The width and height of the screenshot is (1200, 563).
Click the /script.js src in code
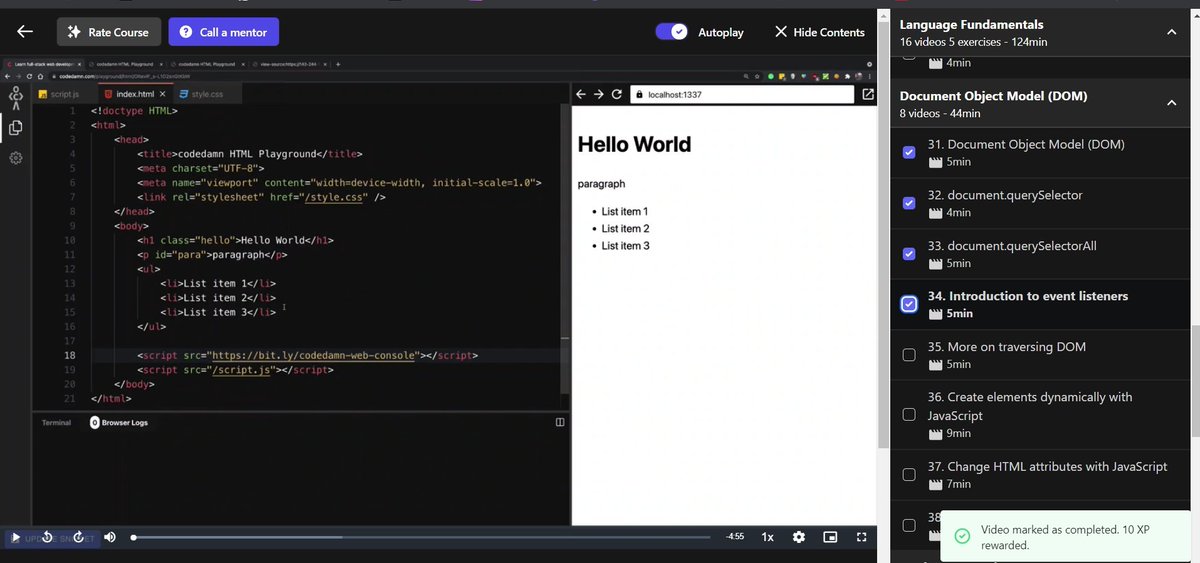241,370
